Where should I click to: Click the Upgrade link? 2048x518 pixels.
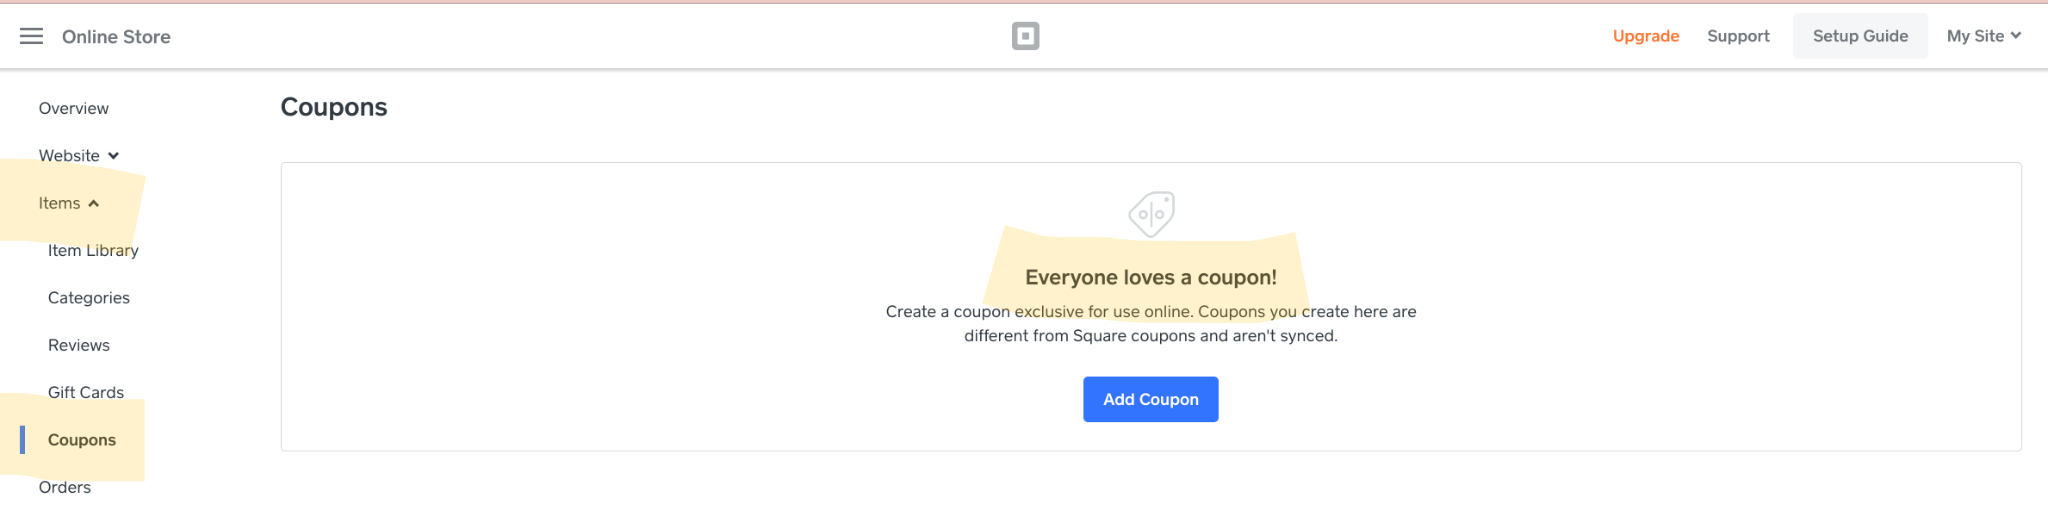[1645, 36]
